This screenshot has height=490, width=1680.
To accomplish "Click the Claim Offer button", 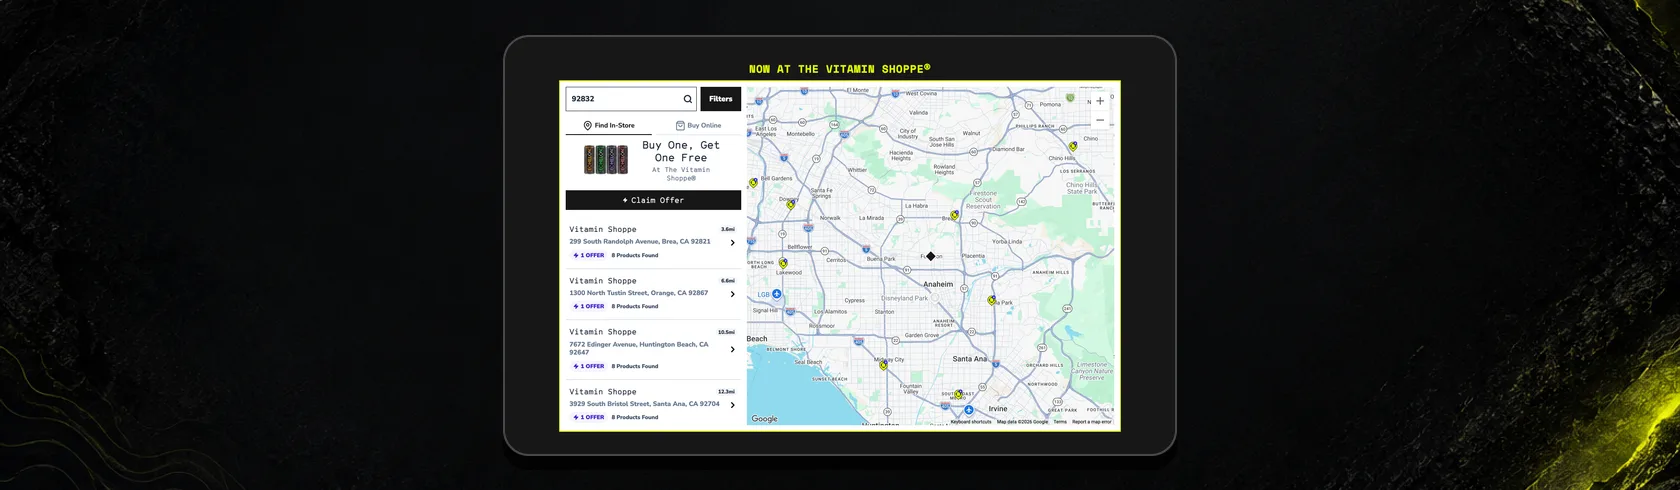I will click(x=653, y=200).
